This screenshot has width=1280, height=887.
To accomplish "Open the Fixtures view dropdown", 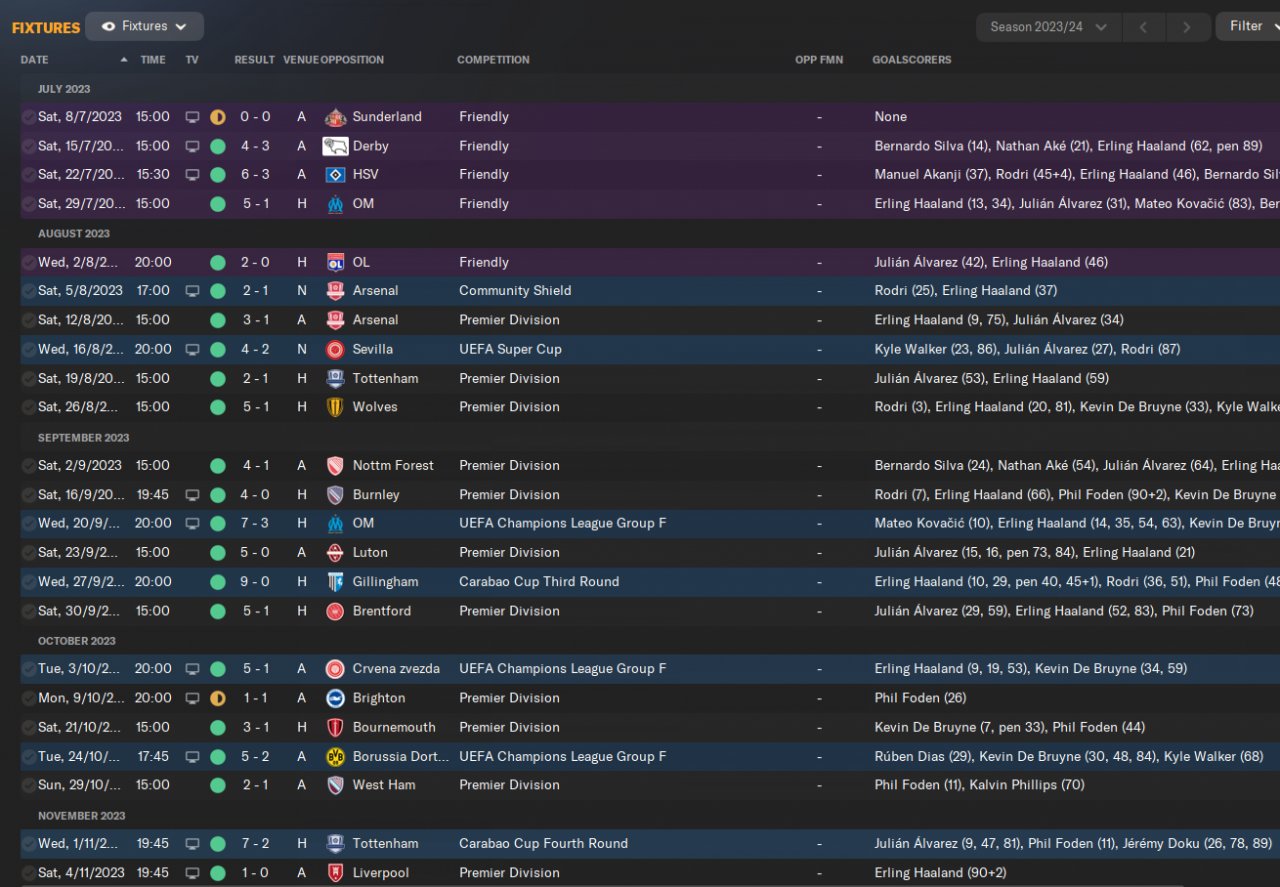I will (x=144, y=26).
